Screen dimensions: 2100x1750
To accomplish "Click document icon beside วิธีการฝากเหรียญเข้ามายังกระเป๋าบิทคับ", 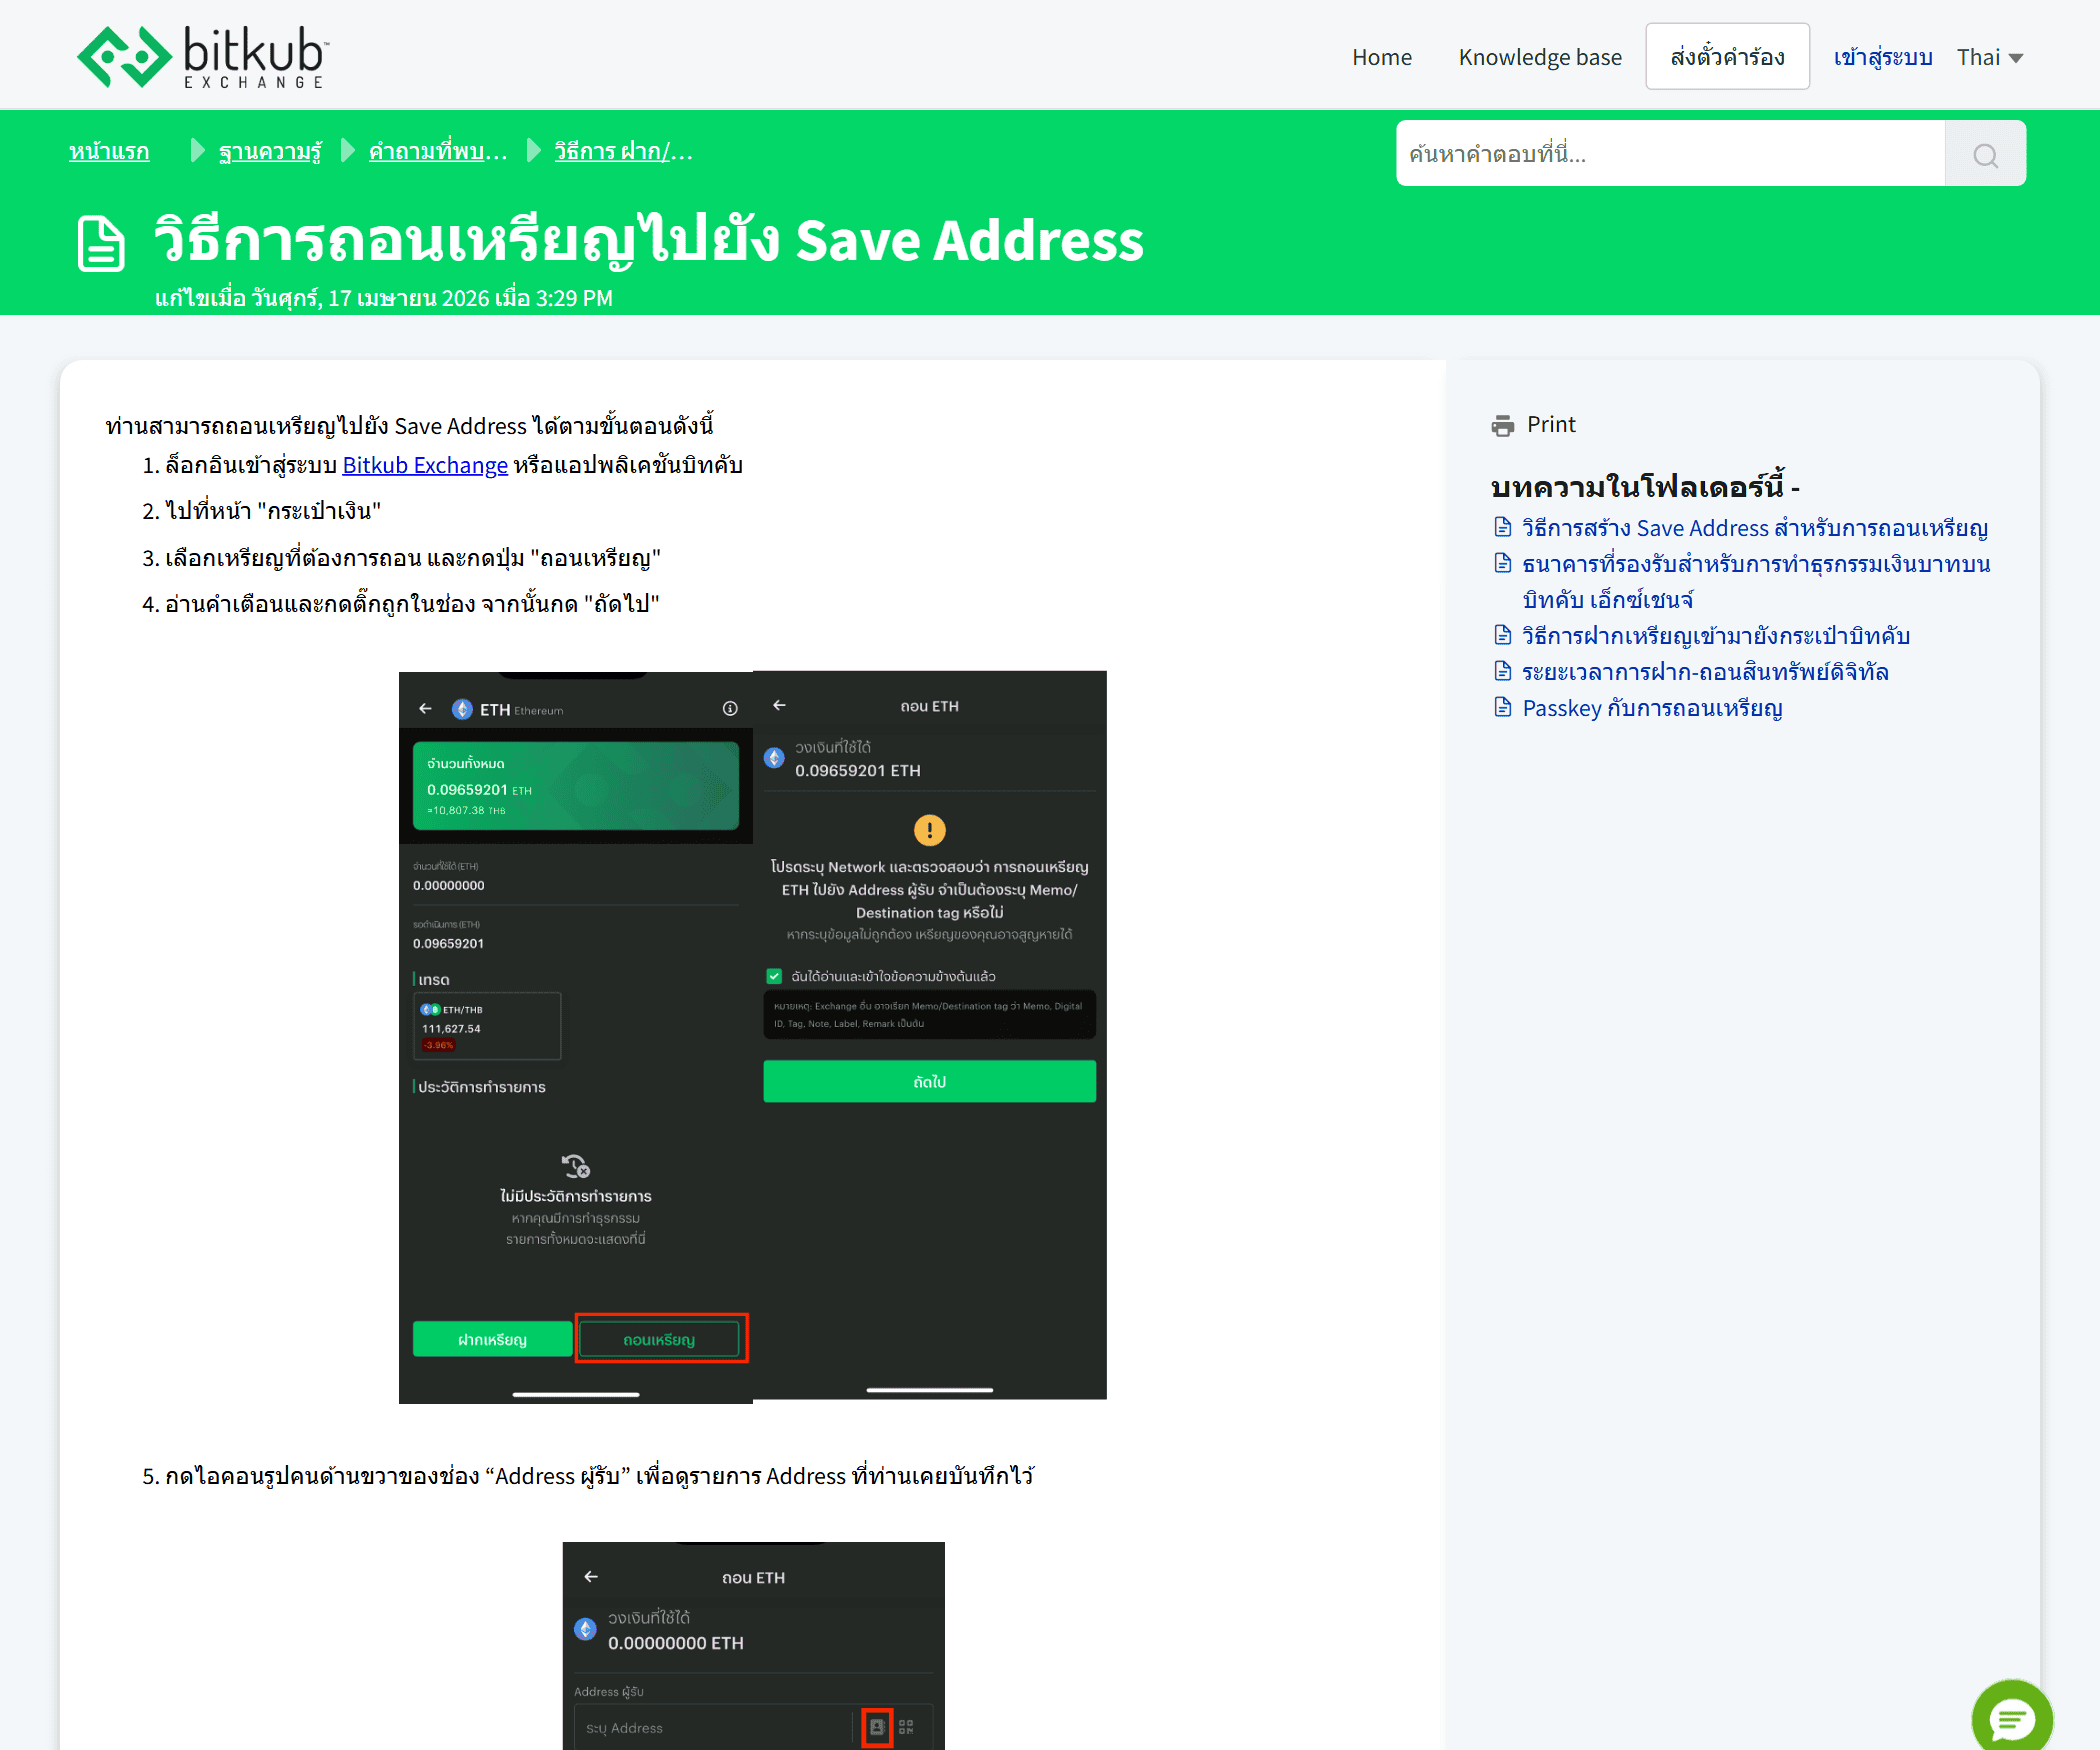I will [x=1502, y=635].
